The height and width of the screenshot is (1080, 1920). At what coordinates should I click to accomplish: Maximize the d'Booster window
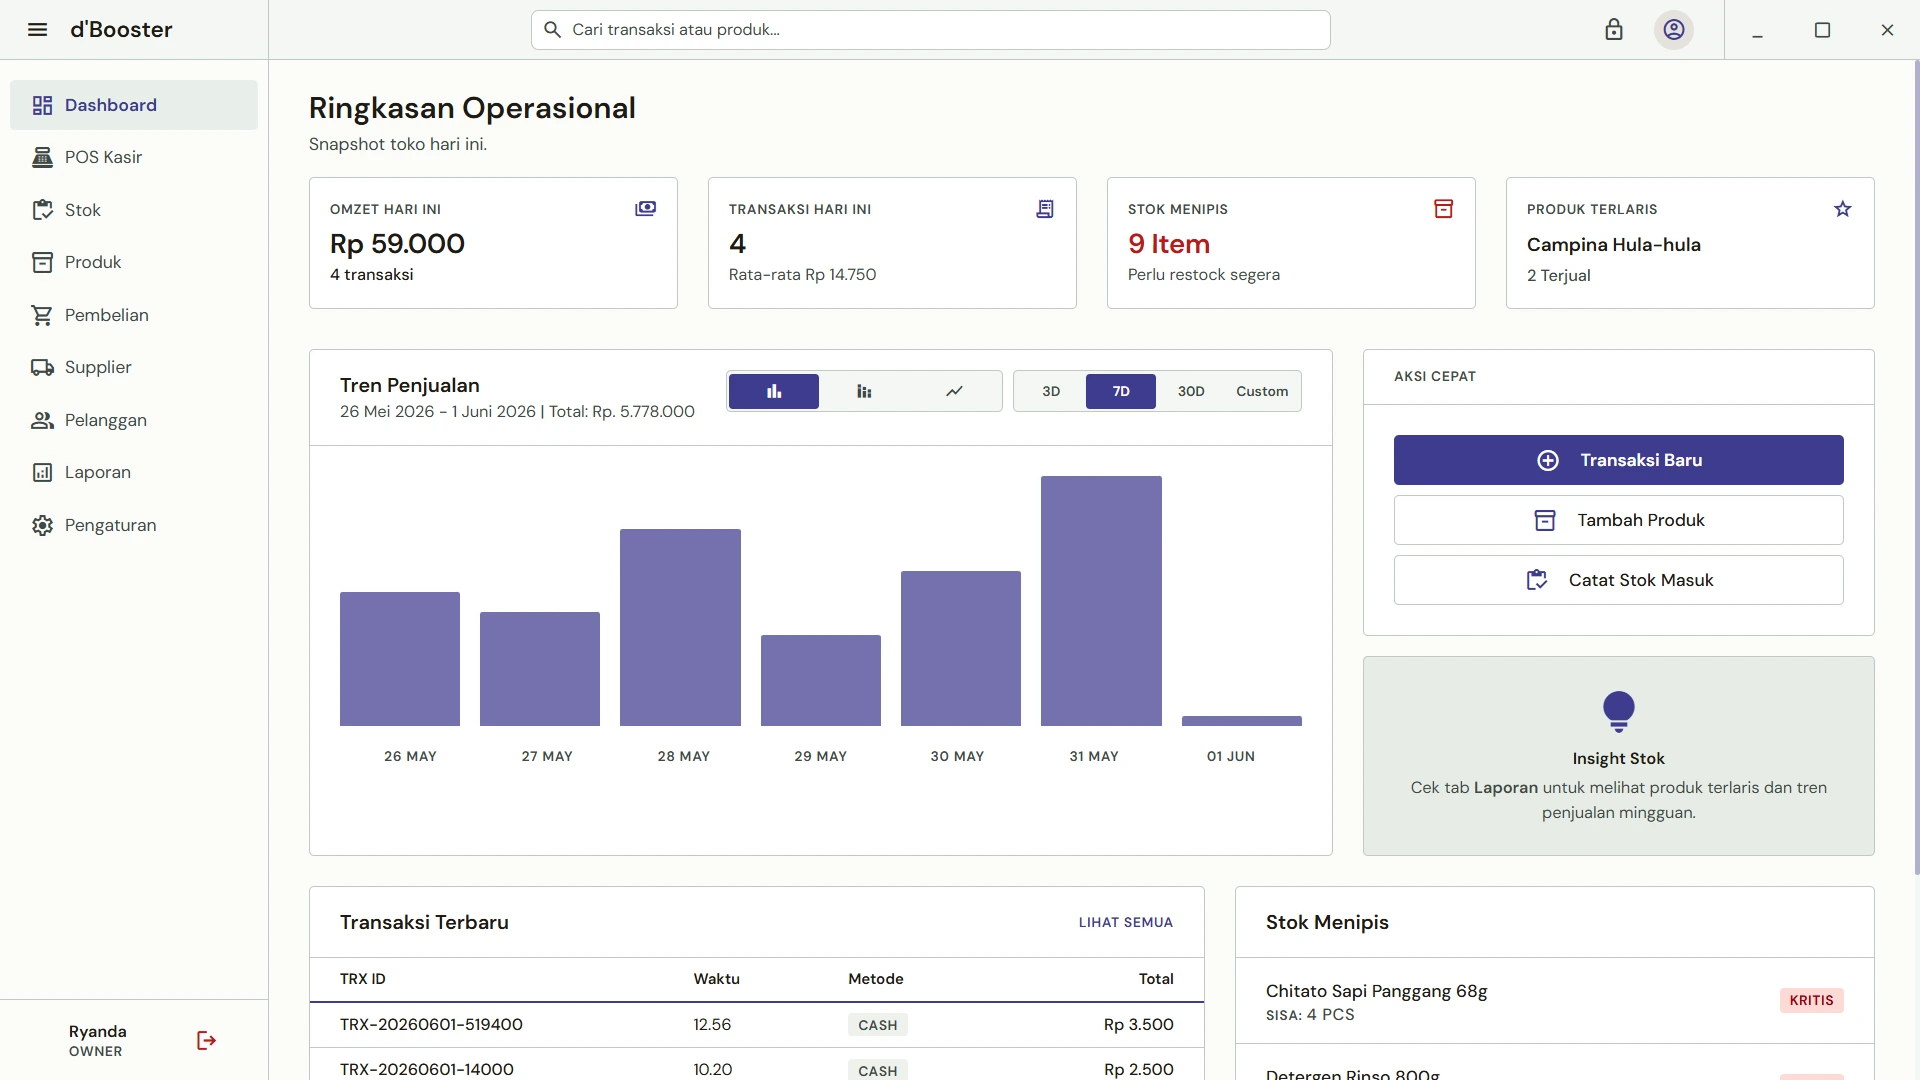[x=1822, y=30]
